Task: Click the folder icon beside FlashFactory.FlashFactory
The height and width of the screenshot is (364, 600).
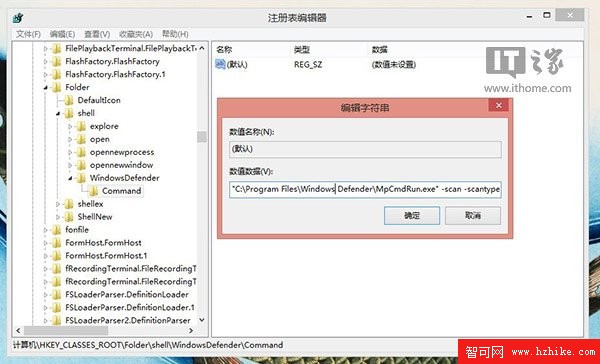Action: pos(57,61)
